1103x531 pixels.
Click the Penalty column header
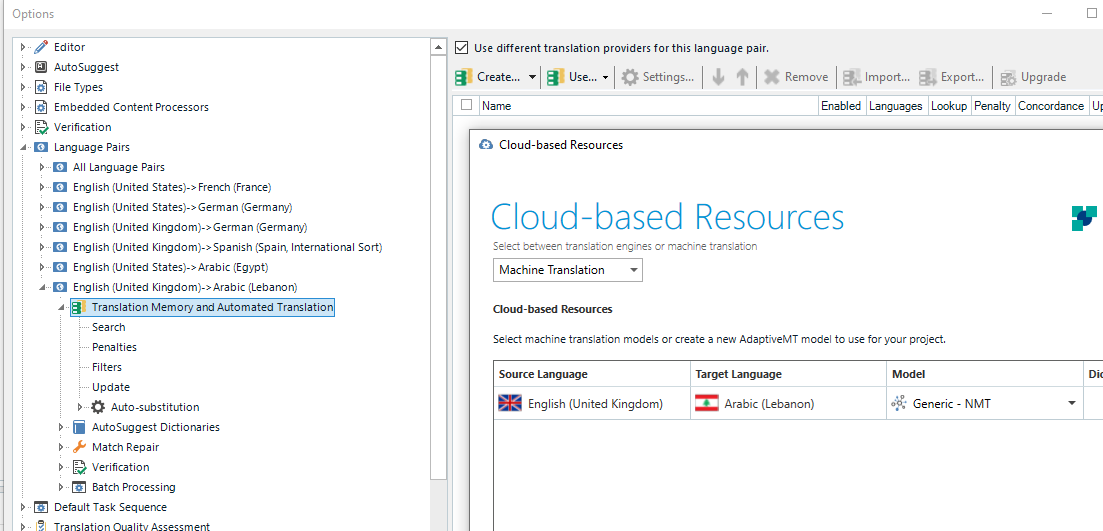coord(993,106)
